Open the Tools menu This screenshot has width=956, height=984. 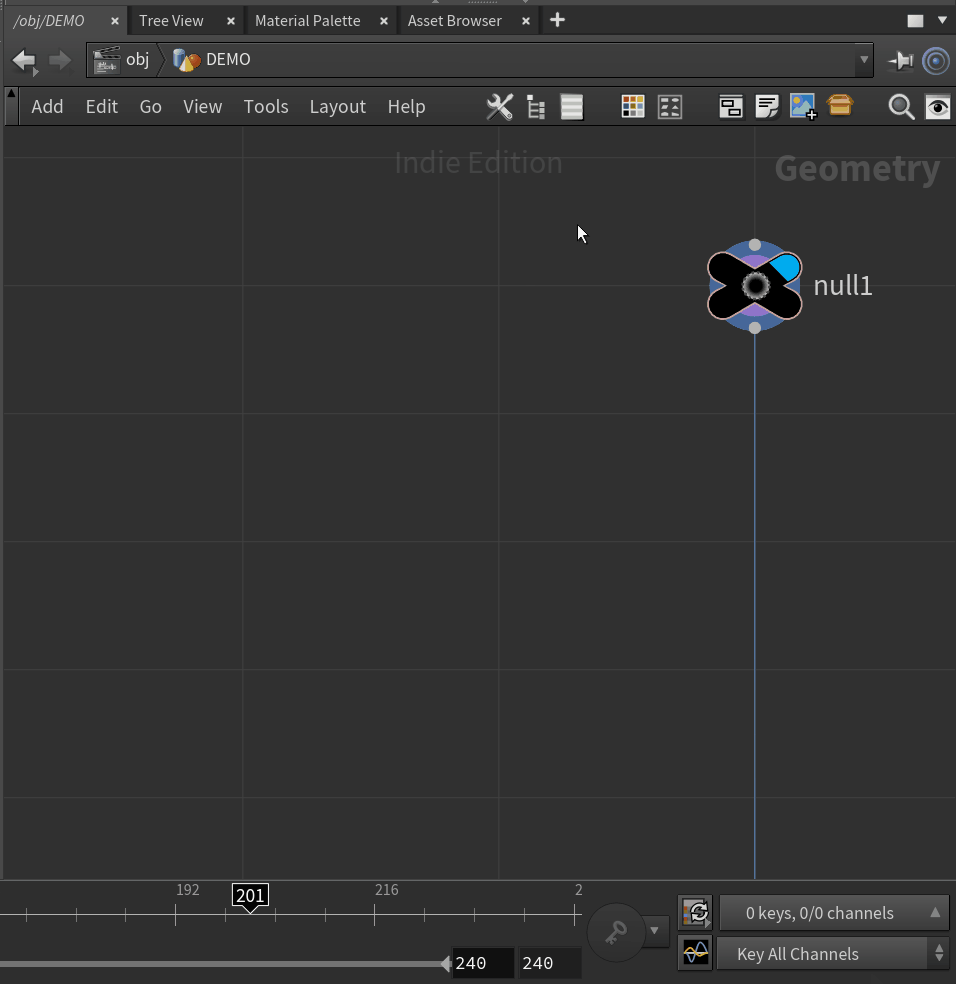(266, 106)
